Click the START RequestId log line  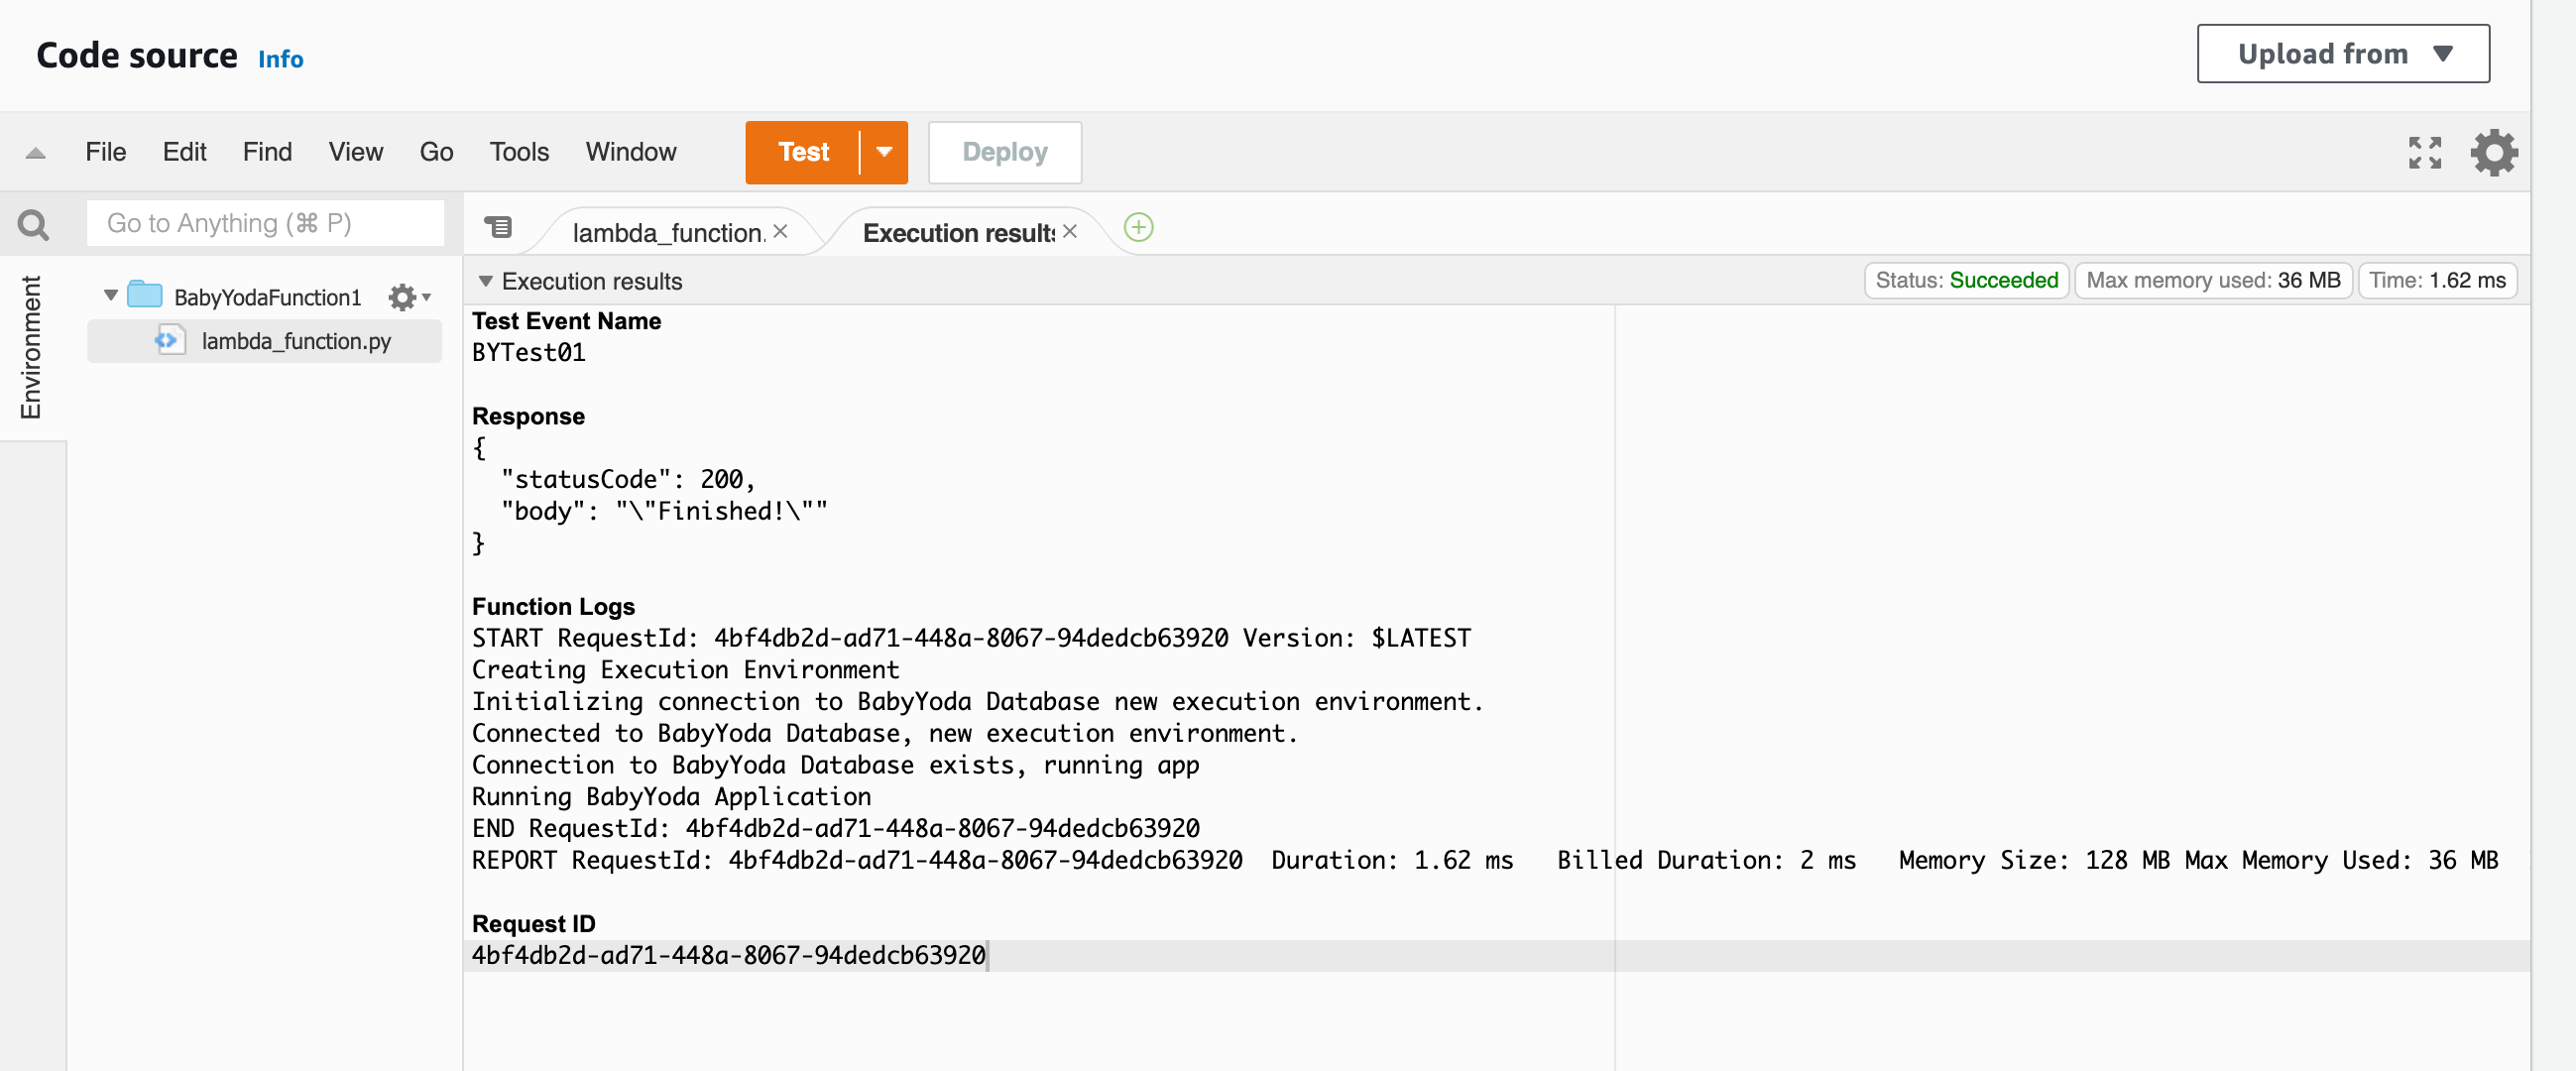[971, 639]
